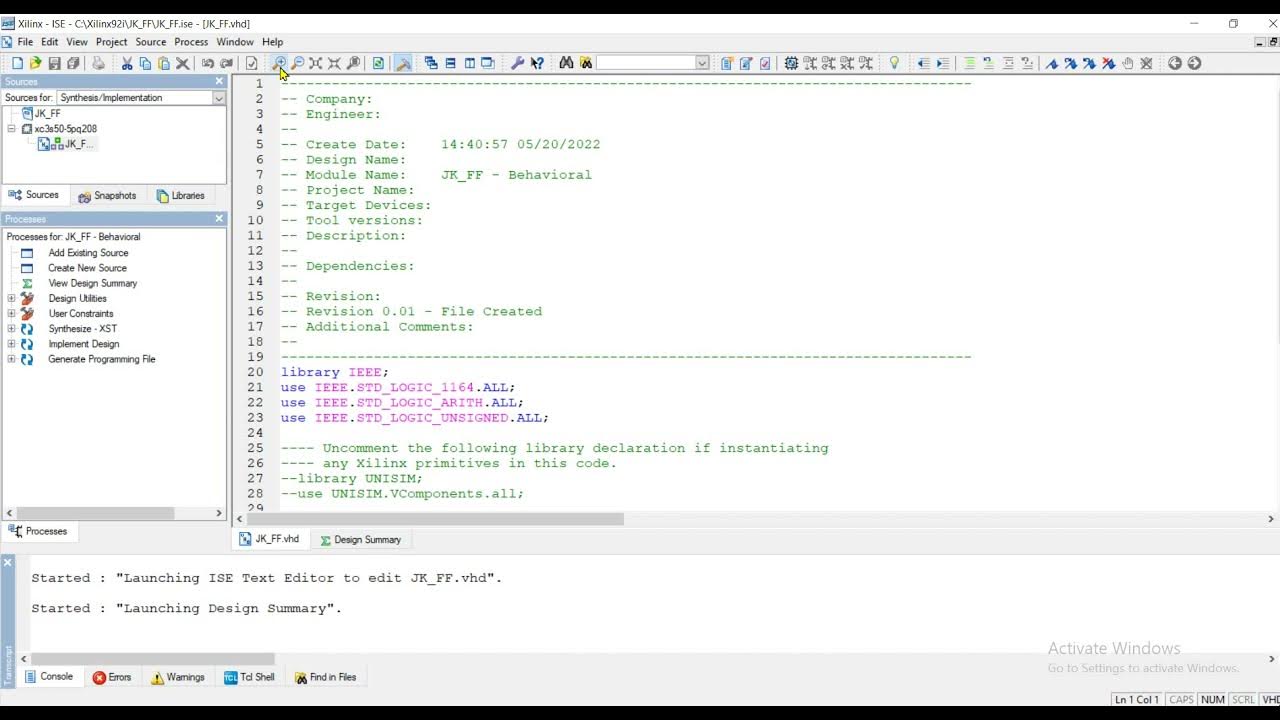
Task: Click the Redo icon
Action: (227, 63)
